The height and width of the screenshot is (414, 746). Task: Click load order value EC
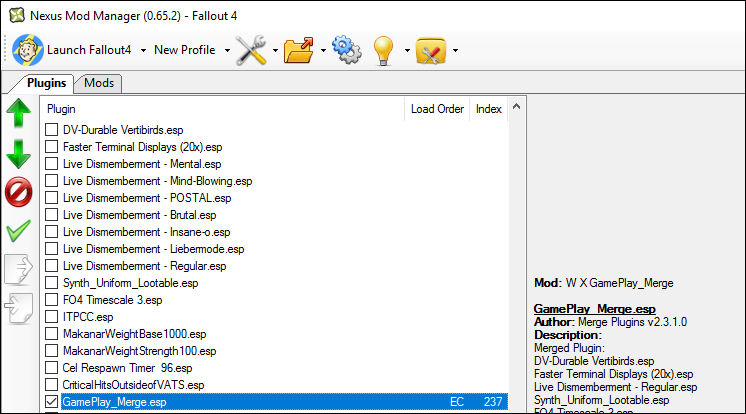click(x=457, y=402)
